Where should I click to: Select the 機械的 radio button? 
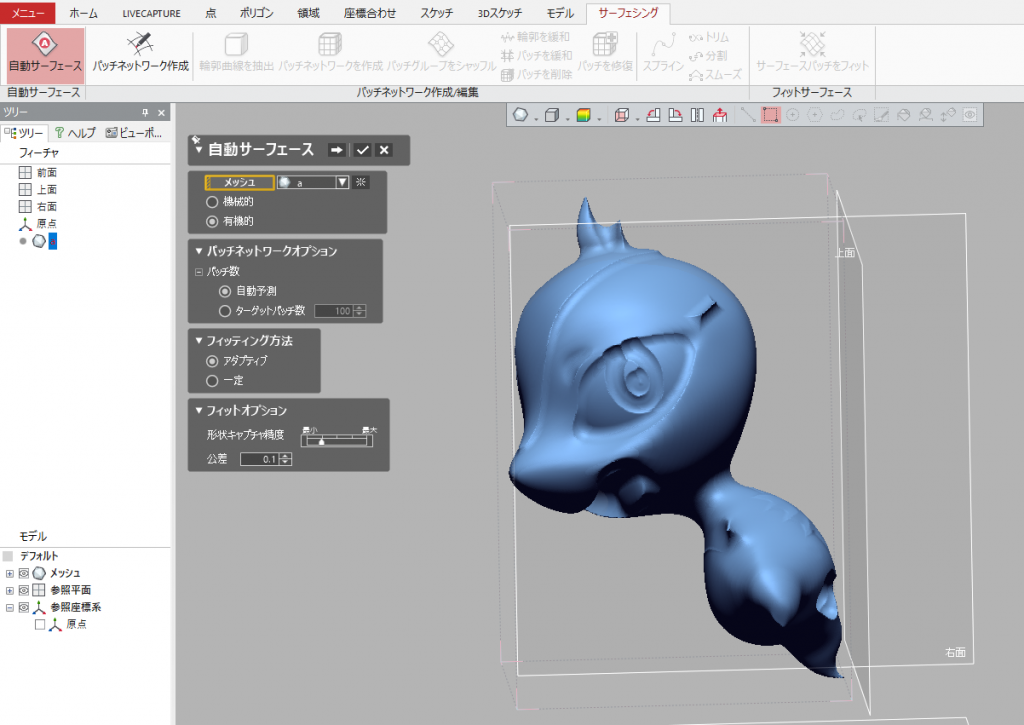tap(212, 202)
